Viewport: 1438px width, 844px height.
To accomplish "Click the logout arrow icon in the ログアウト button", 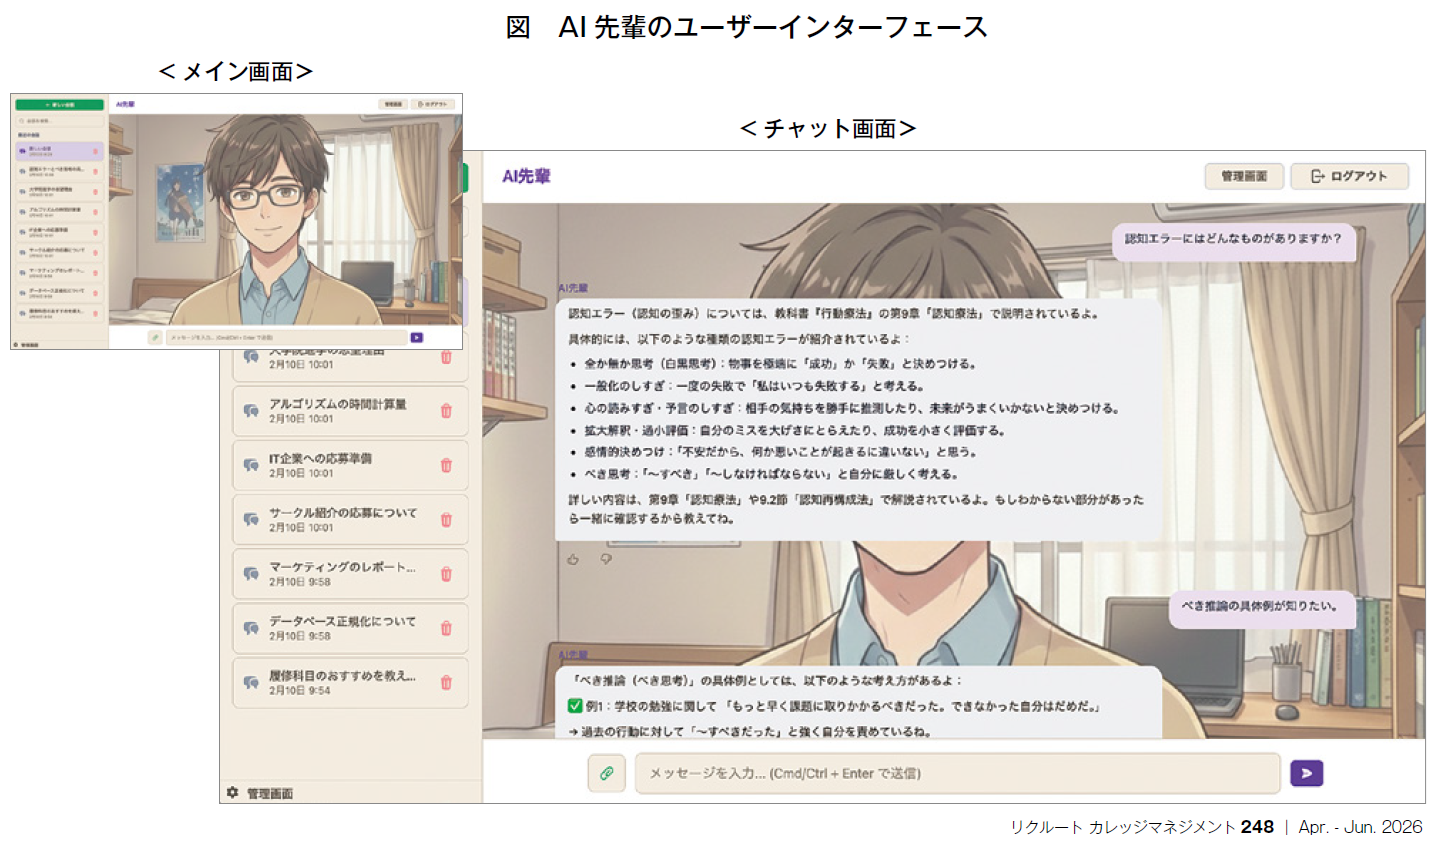I will click(x=1317, y=176).
